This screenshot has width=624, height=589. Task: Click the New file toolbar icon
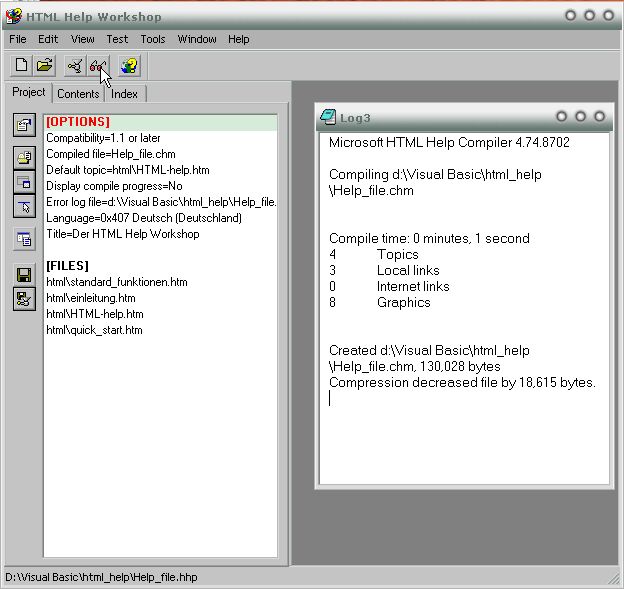pyautogui.click(x=22, y=66)
